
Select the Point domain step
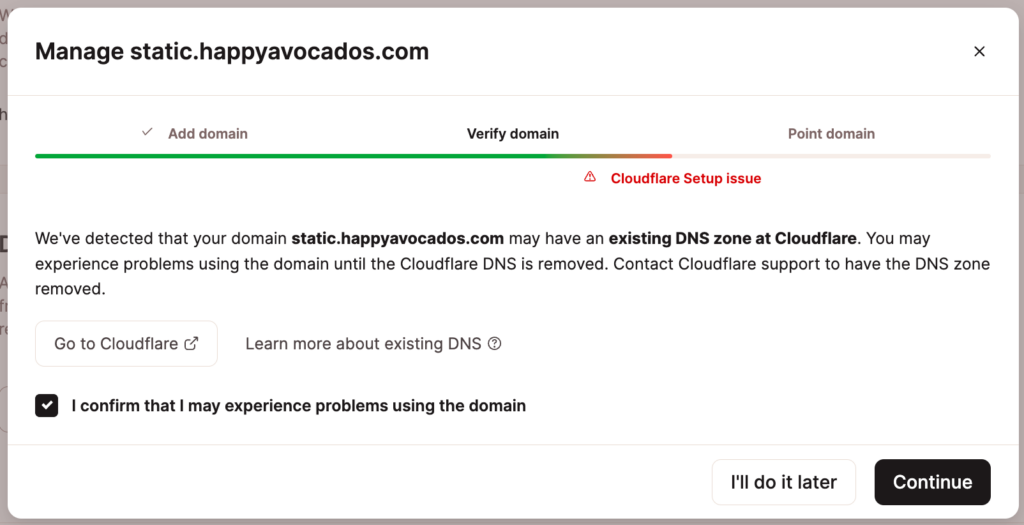(x=830, y=133)
